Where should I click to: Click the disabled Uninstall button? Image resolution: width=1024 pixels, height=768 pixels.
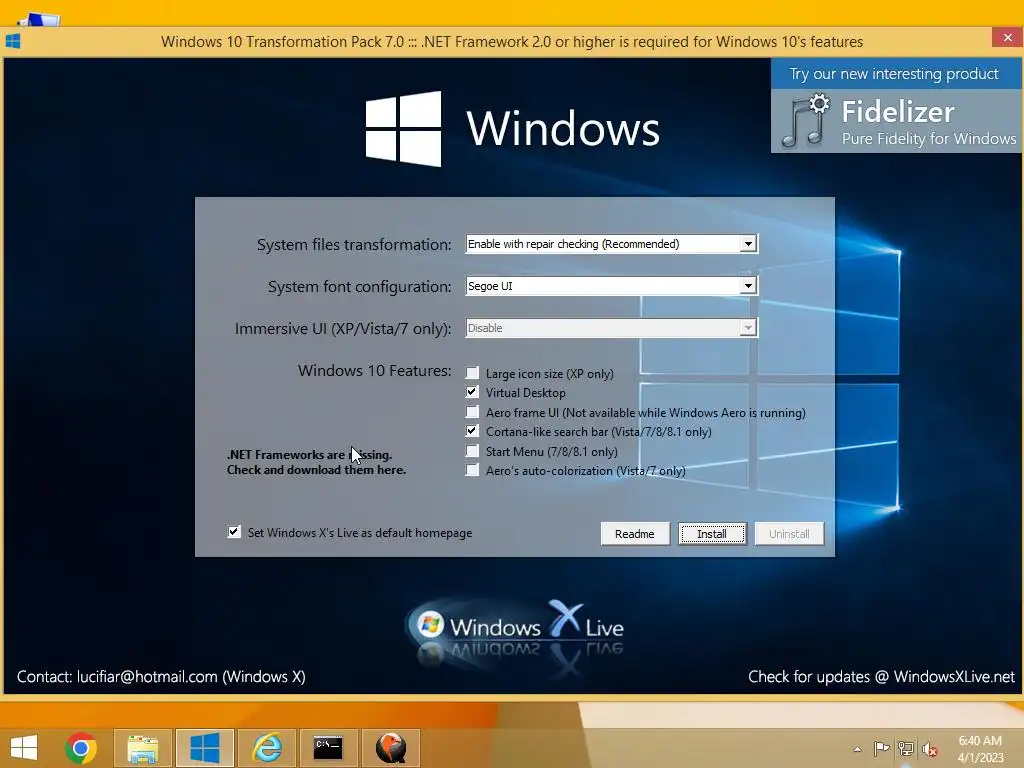pos(789,534)
